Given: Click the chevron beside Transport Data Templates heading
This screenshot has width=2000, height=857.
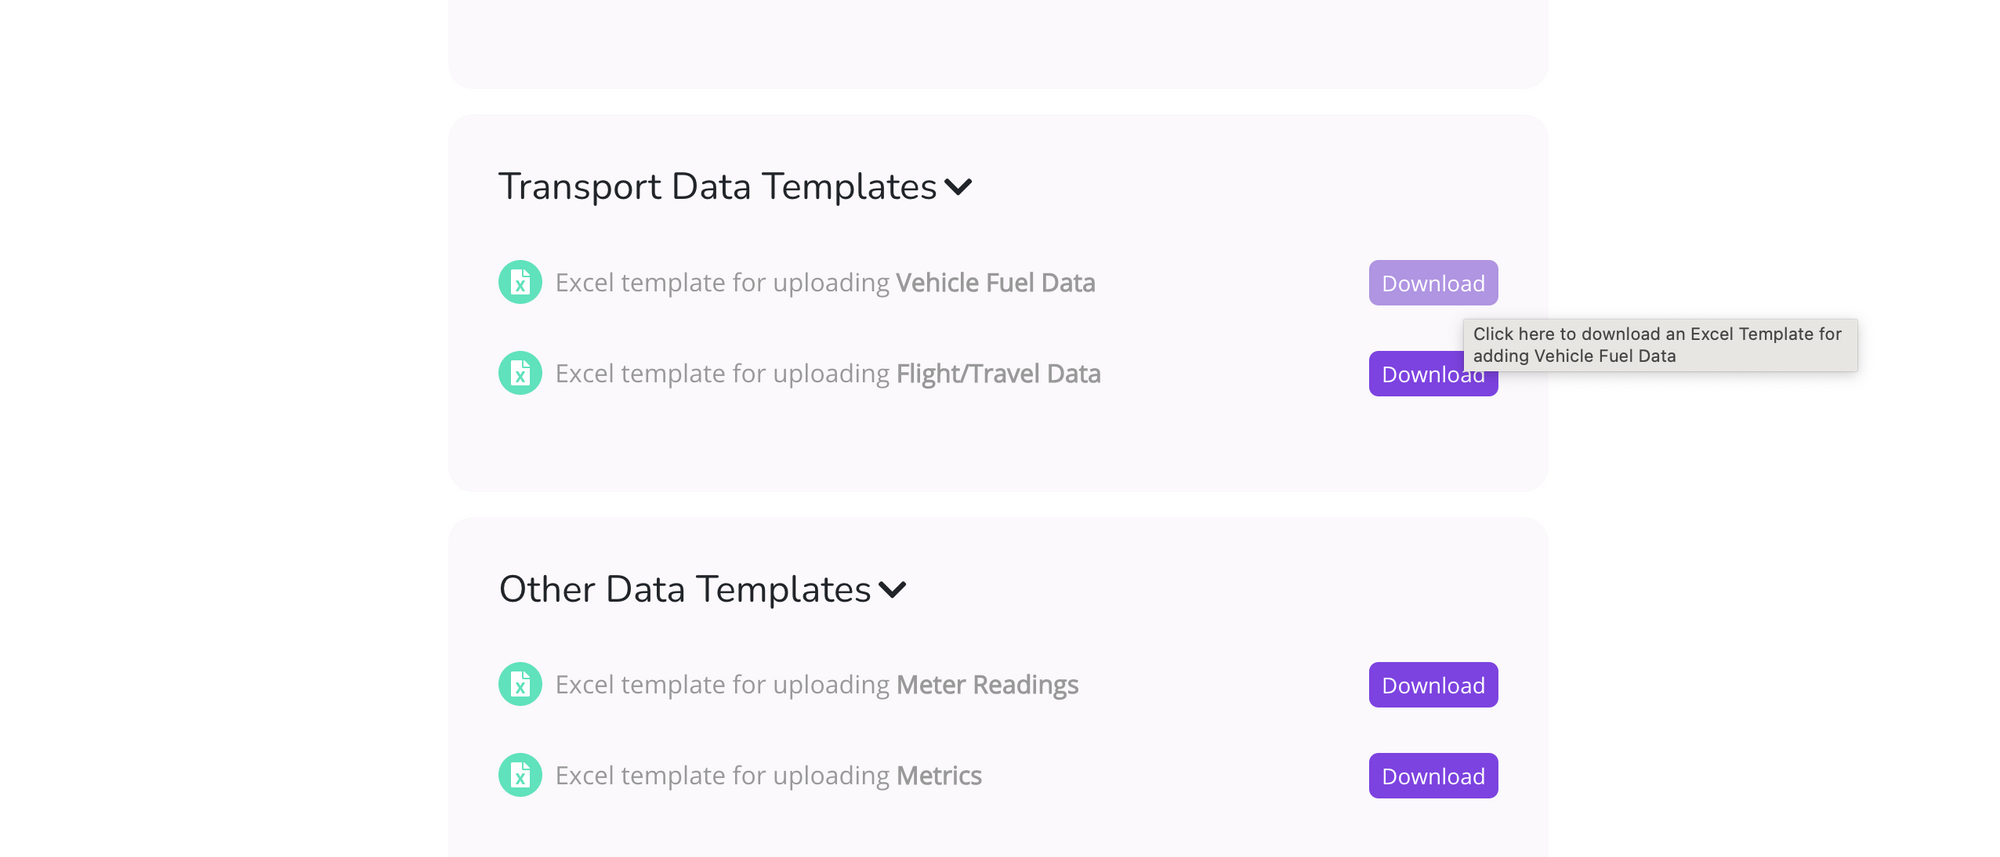Looking at the screenshot, I should (x=958, y=187).
